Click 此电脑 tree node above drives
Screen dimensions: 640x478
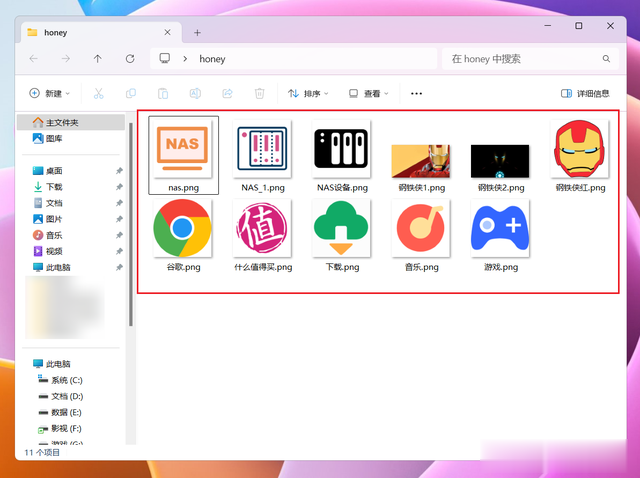coord(71,364)
